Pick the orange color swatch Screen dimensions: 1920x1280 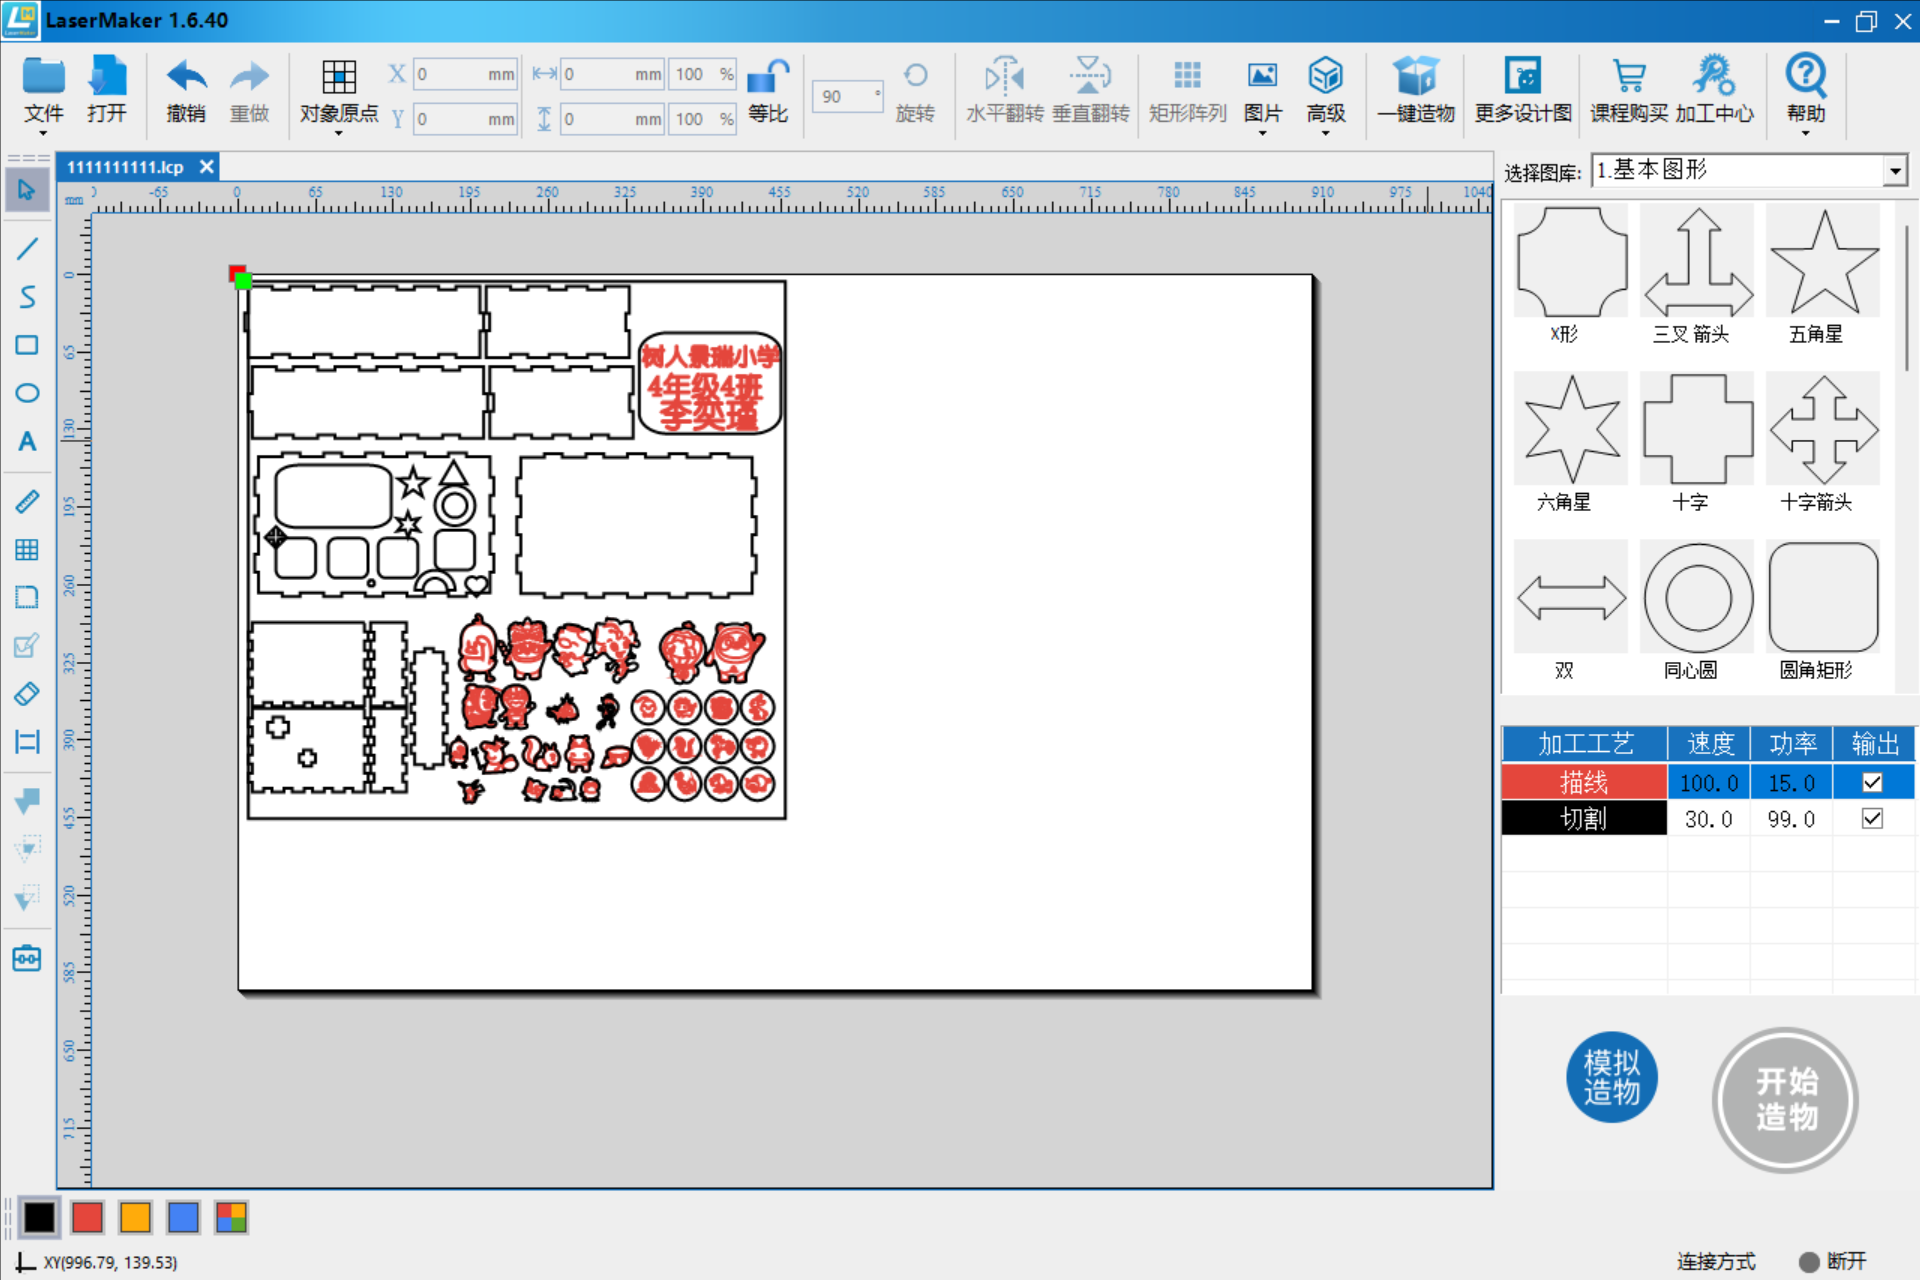[135, 1217]
